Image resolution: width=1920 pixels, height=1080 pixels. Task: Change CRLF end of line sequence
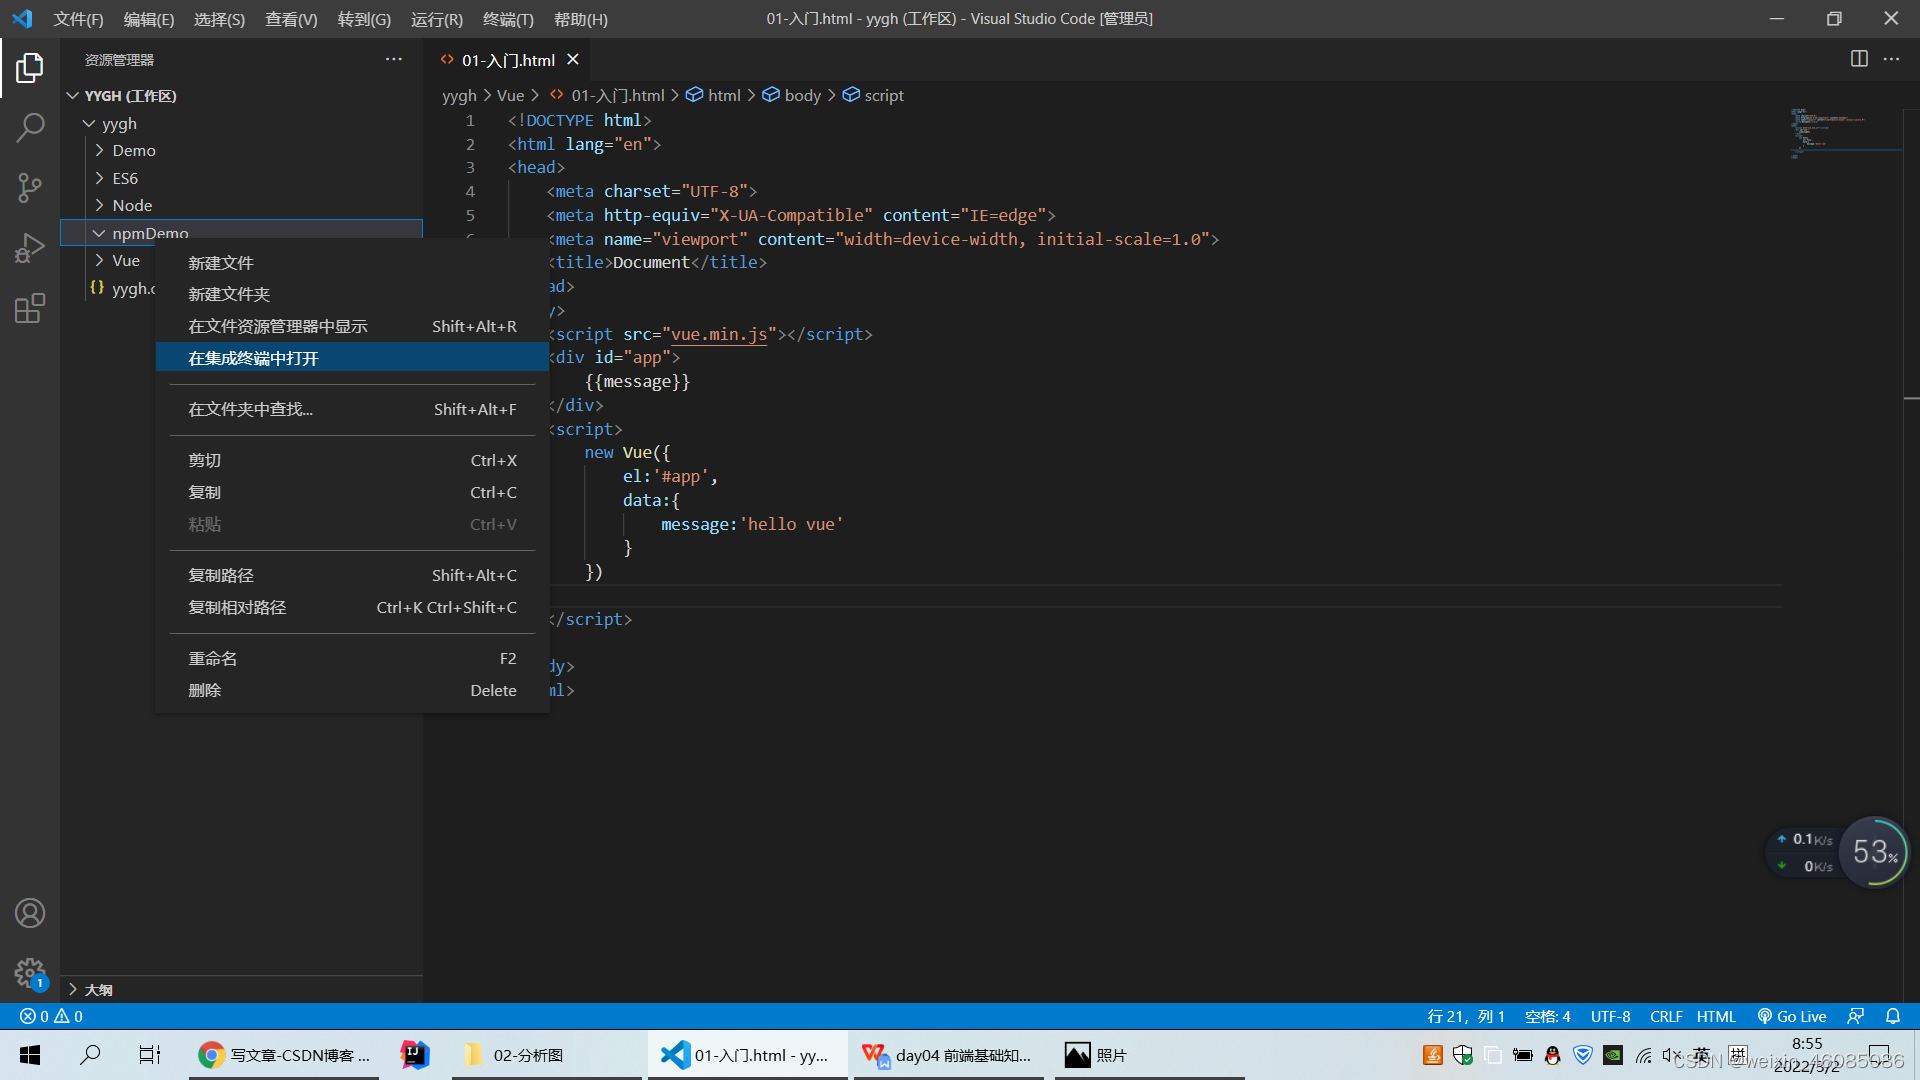coord(1666,1016)
